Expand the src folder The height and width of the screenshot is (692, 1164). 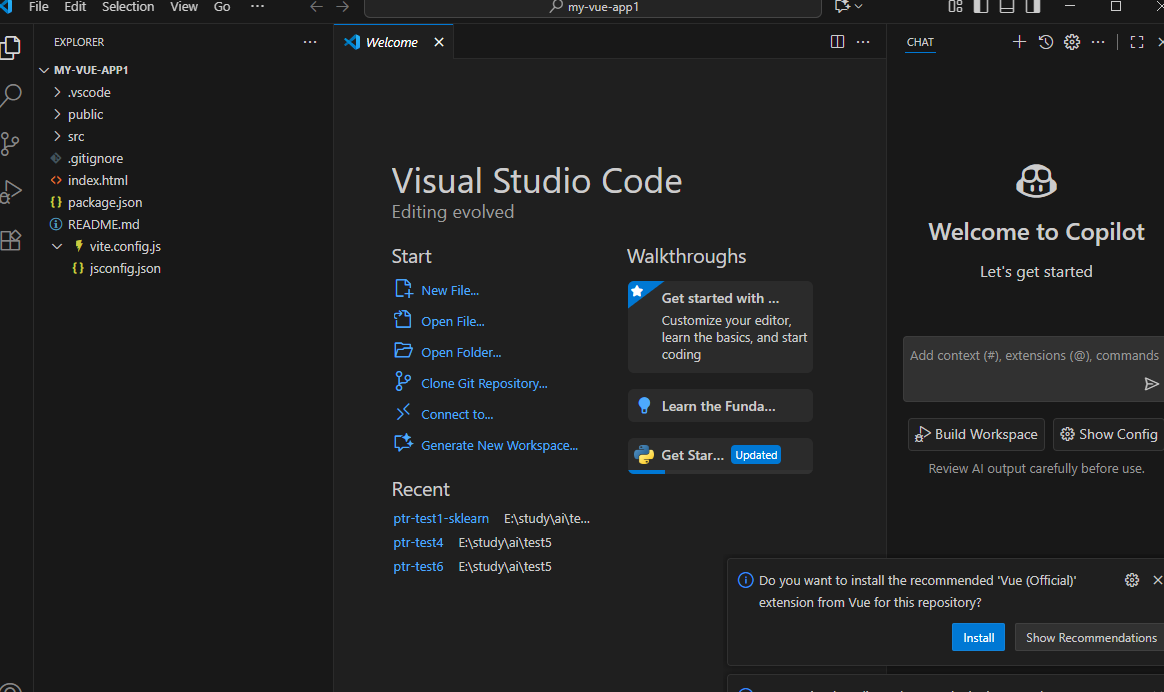pyautogui.click(x=57, y=136)
